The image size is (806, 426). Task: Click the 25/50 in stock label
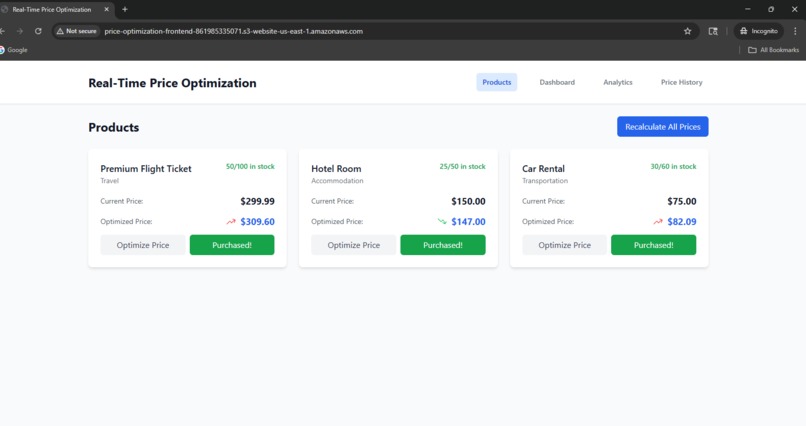click(x=462, y=166)
